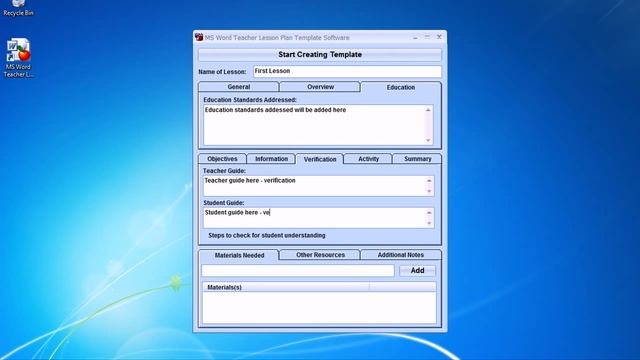Minimize the Lesson Plan Template window
Screen dimensions: 640x360
[x=415, y=37]
